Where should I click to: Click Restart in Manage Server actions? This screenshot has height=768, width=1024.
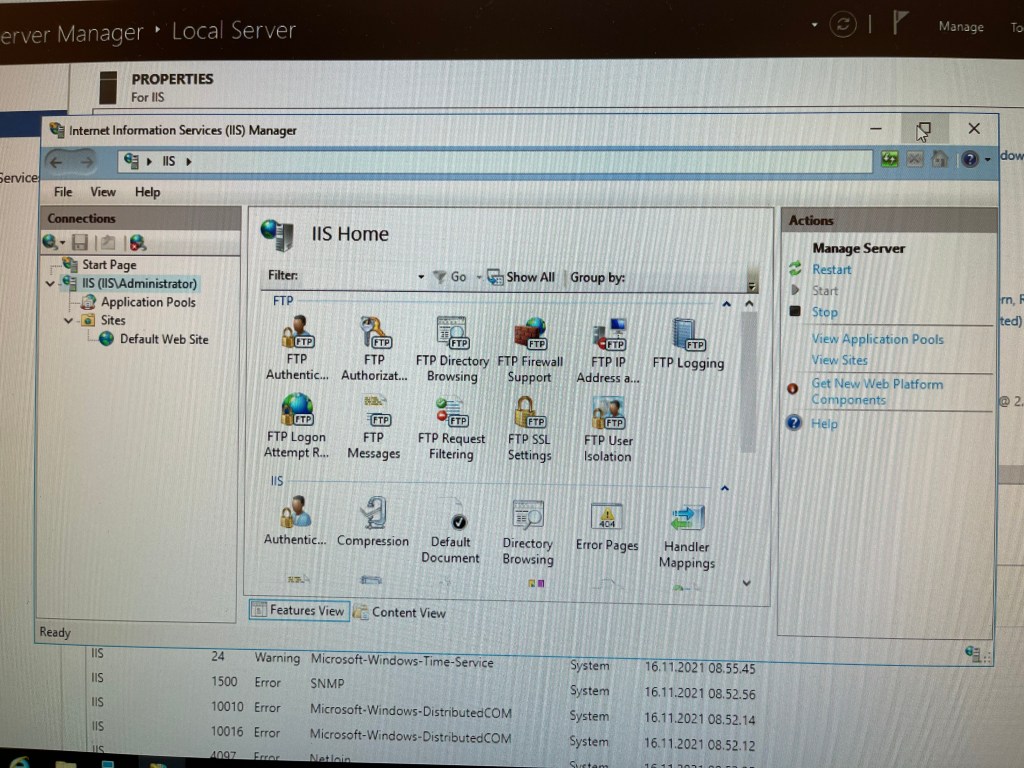pos(831,269)
